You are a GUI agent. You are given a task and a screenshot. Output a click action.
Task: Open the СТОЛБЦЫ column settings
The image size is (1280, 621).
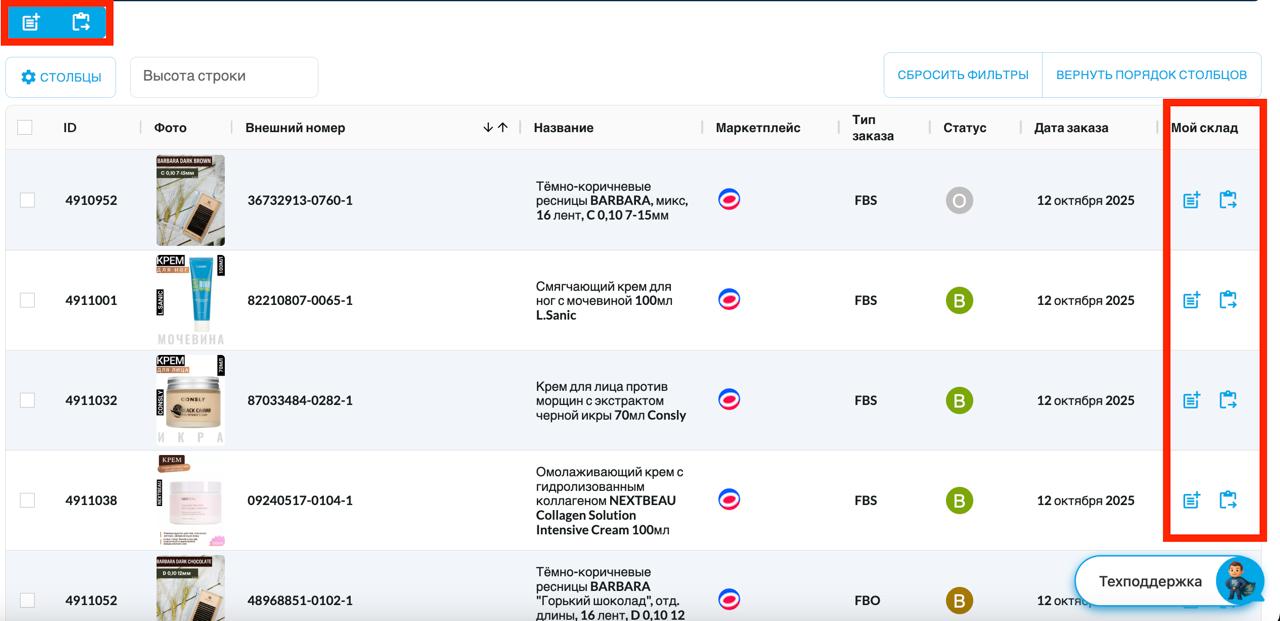pos(61,77)
